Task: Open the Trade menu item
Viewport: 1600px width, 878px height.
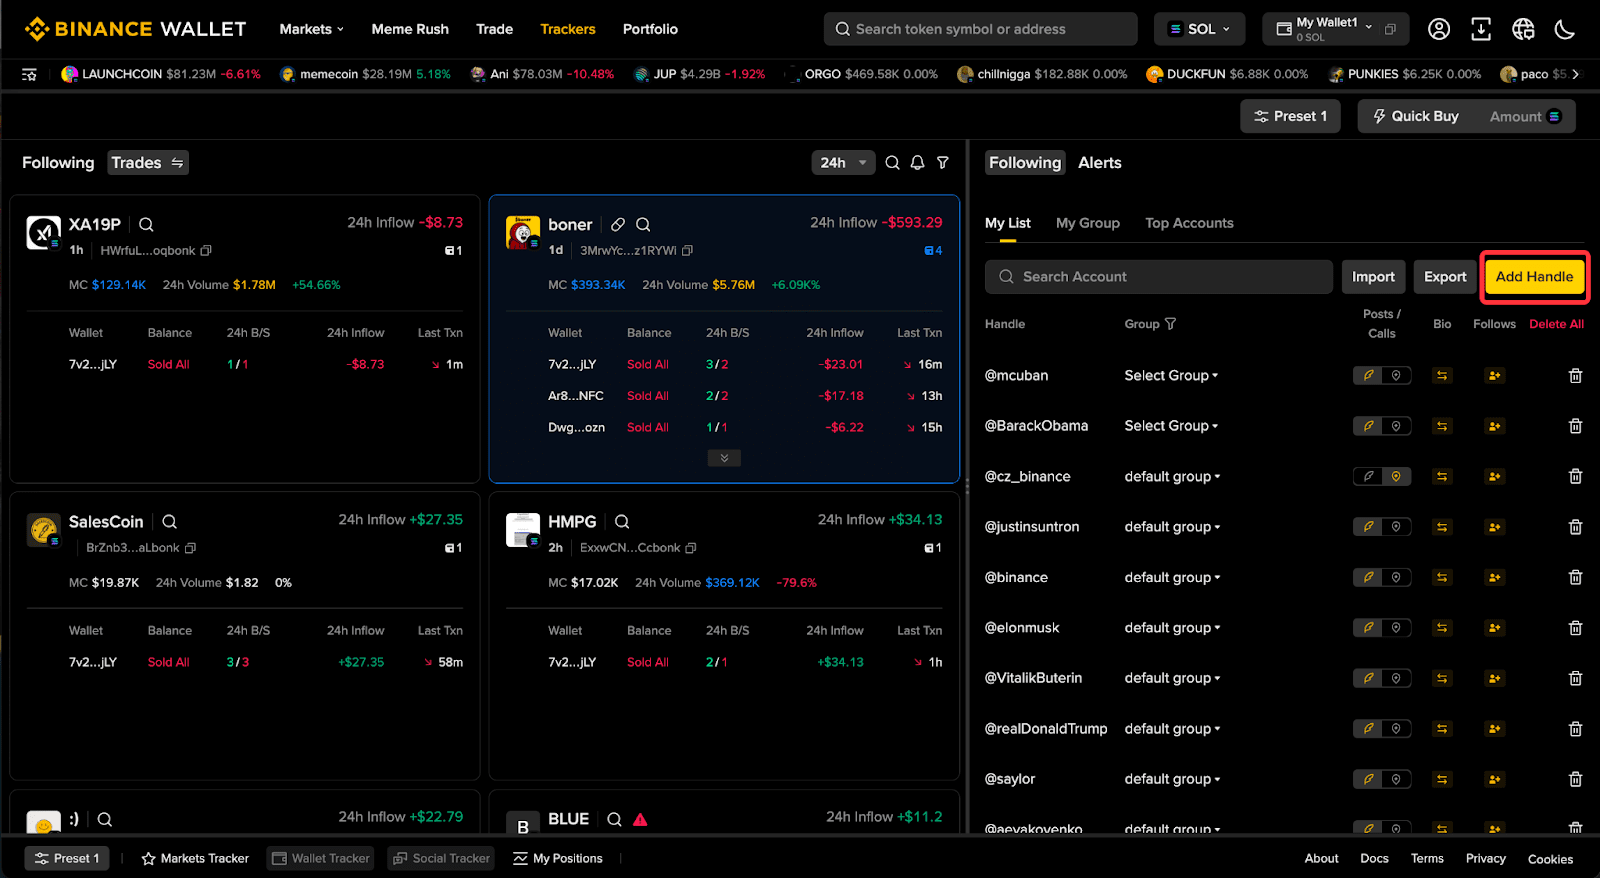Action: [x=494, y=29]
